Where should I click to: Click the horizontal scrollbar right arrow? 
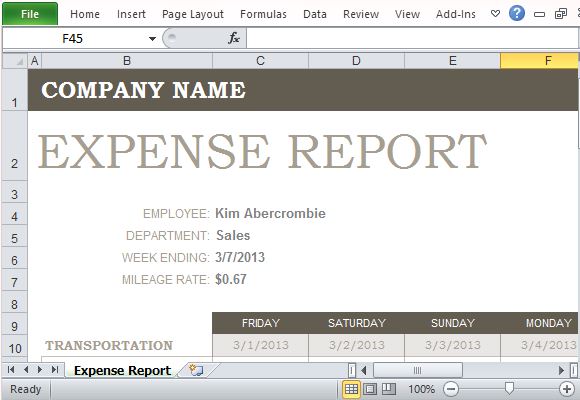point(561,370)
